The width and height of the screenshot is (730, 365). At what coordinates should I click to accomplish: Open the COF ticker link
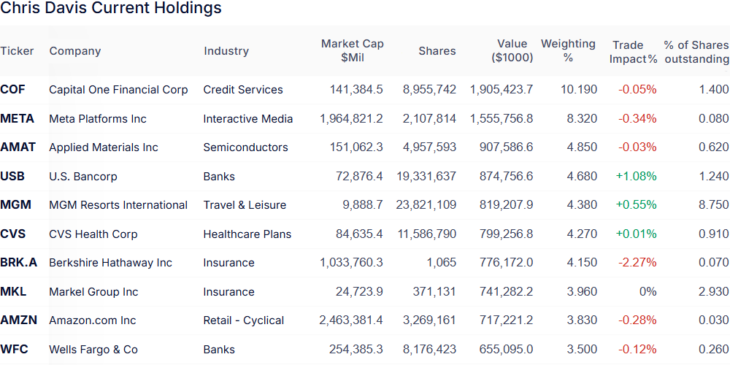[13, 90]
